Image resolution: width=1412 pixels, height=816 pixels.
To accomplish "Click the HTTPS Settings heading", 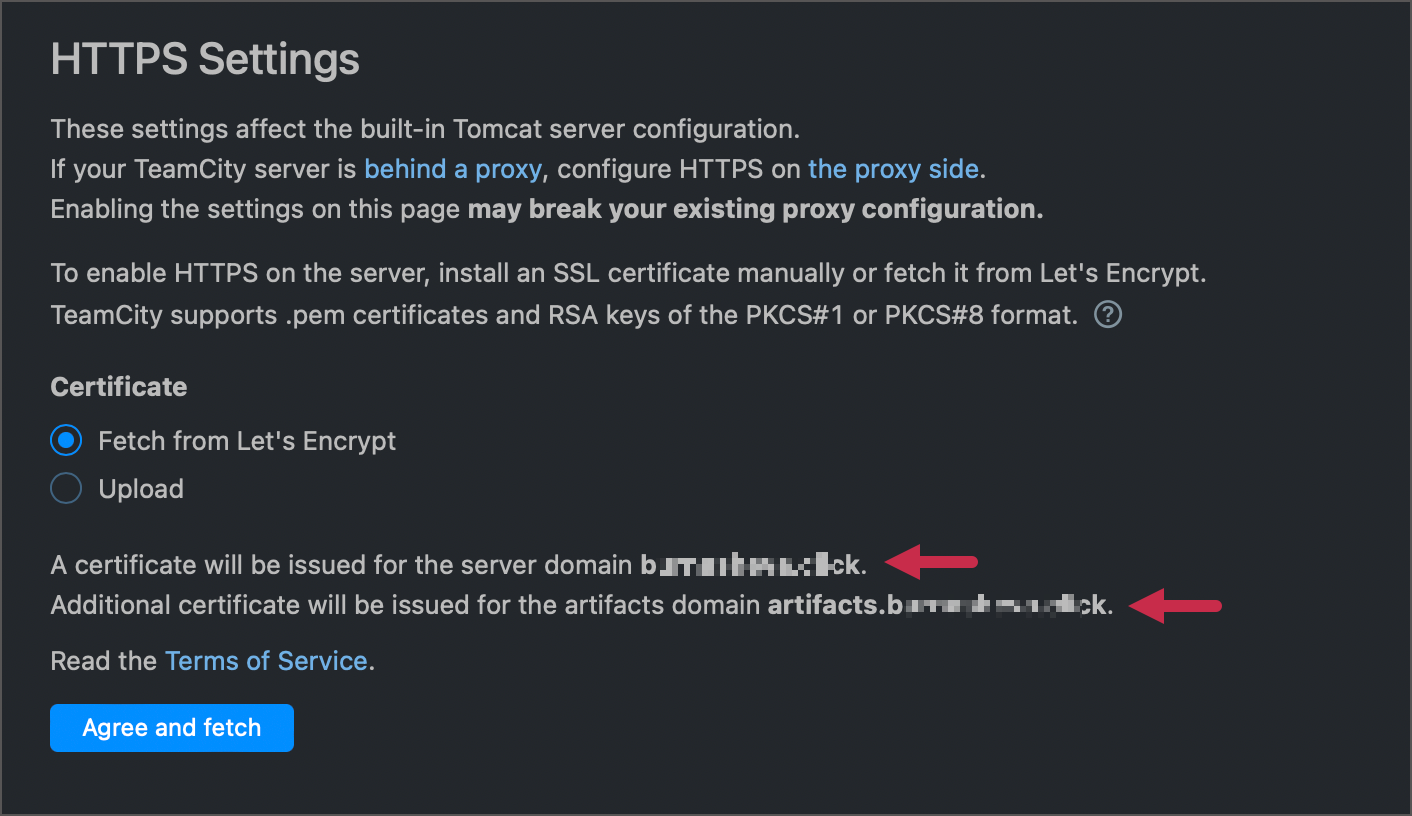I will pyautogui.click(x=205, y=59).
